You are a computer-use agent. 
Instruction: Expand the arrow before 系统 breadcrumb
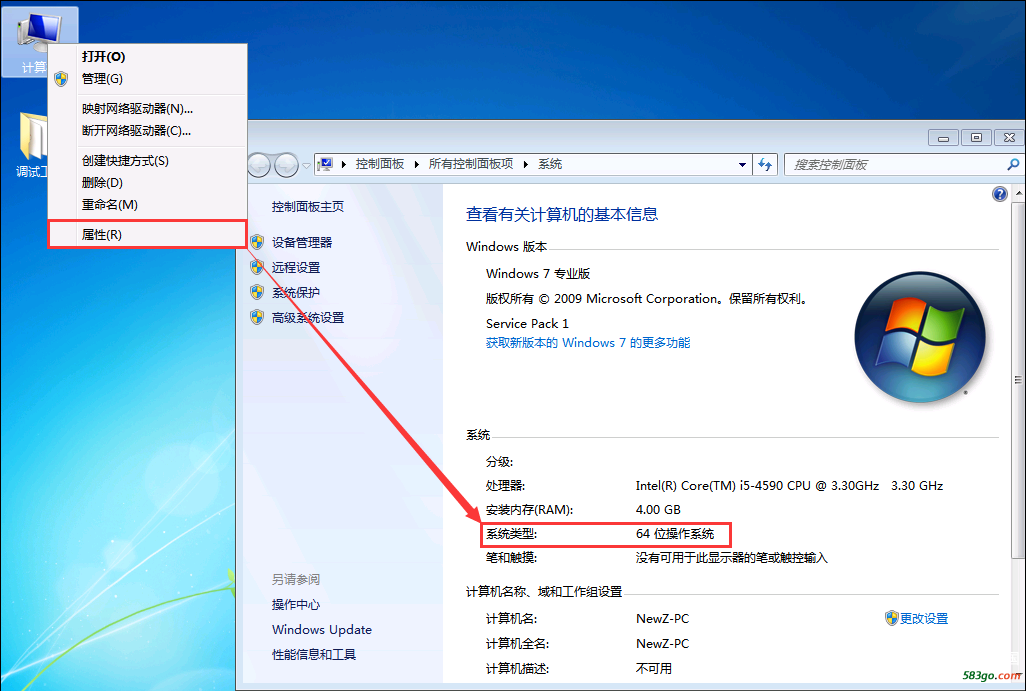point(525,164)
